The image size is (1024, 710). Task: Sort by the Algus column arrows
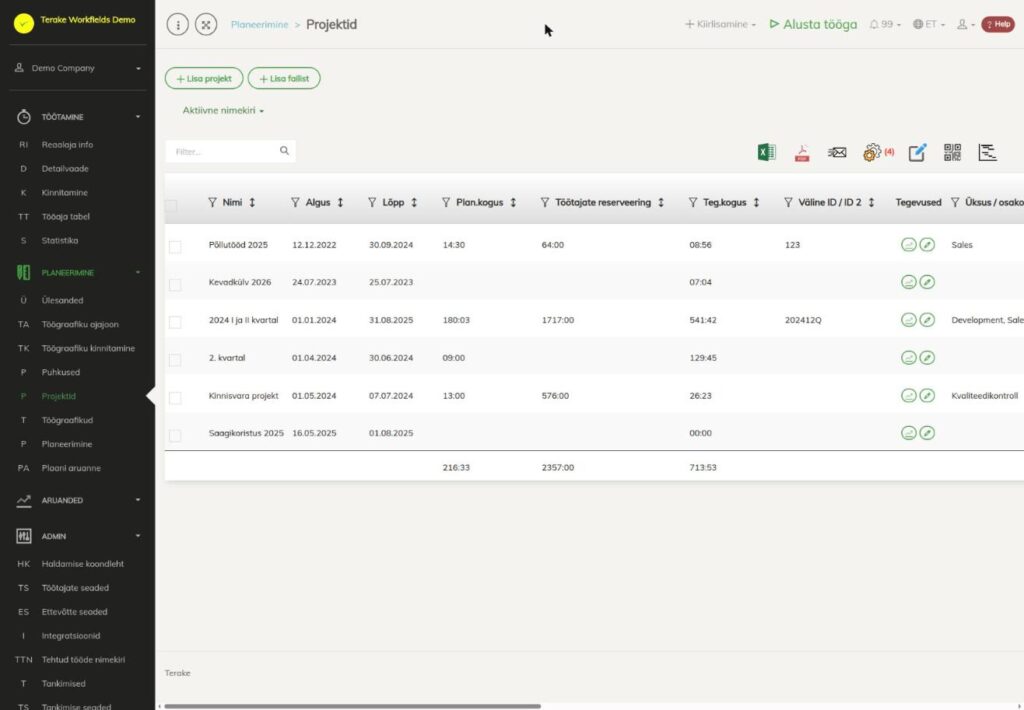[x=340, y=202]
